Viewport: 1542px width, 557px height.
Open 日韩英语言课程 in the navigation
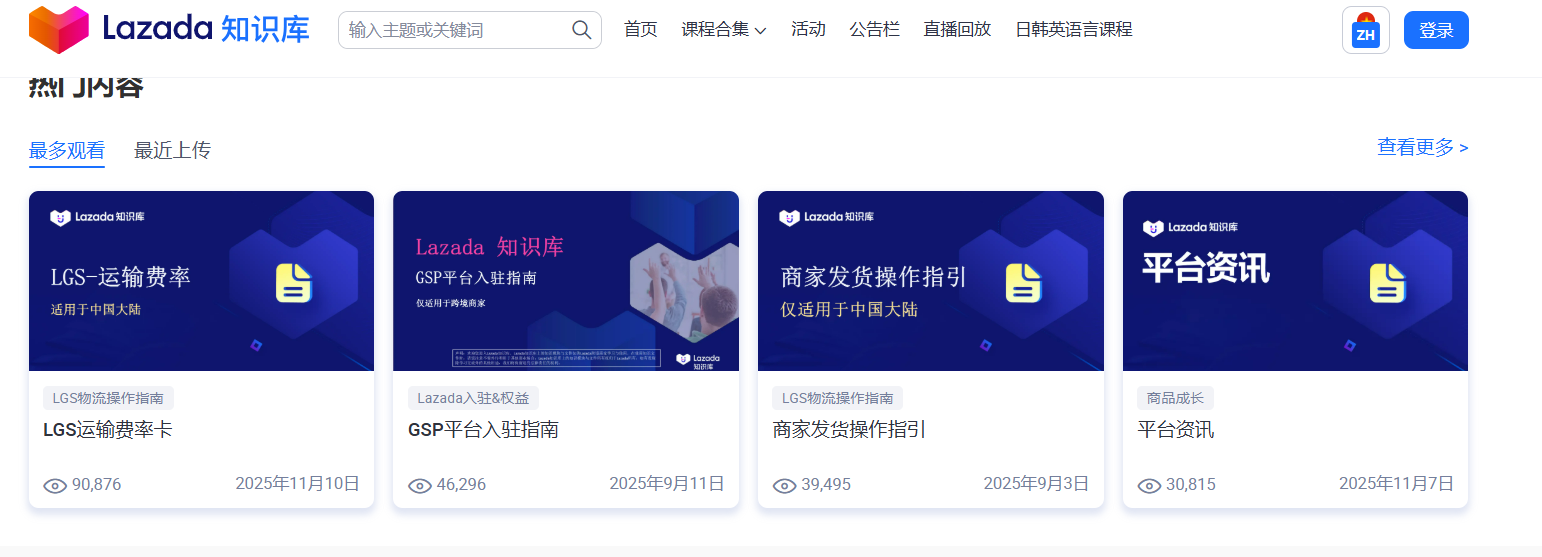click(x=1074, y=30)
